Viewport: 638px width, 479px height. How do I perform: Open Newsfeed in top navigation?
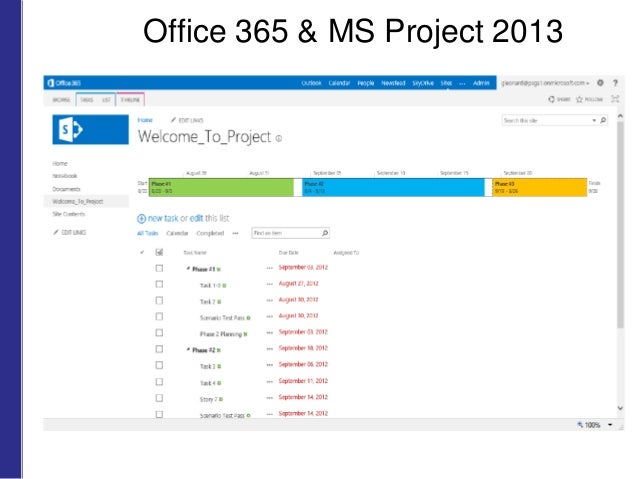pos(393,83)
